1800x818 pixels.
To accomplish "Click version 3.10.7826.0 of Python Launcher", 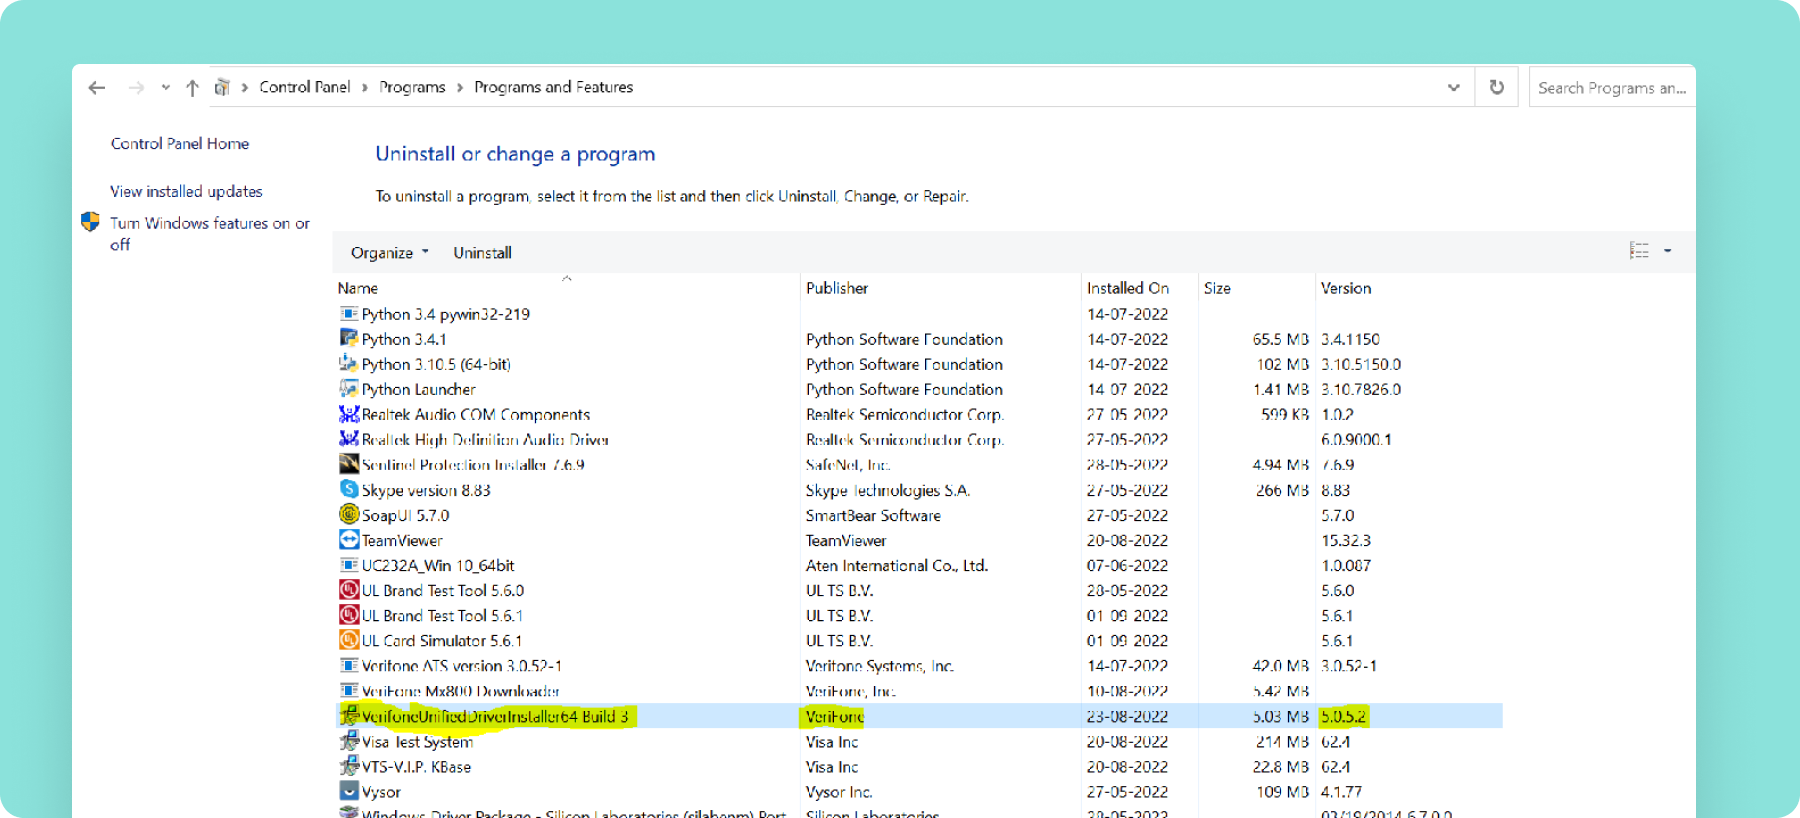I will click(x=1361, y=390).
